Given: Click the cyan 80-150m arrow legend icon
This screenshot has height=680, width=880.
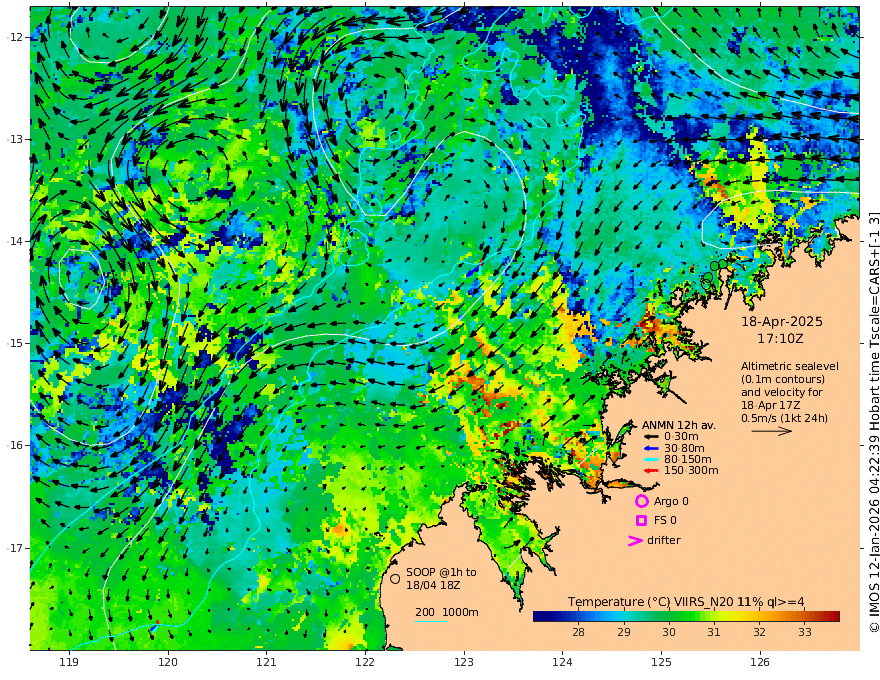Looking at the screenshot, I should [651, 459].
